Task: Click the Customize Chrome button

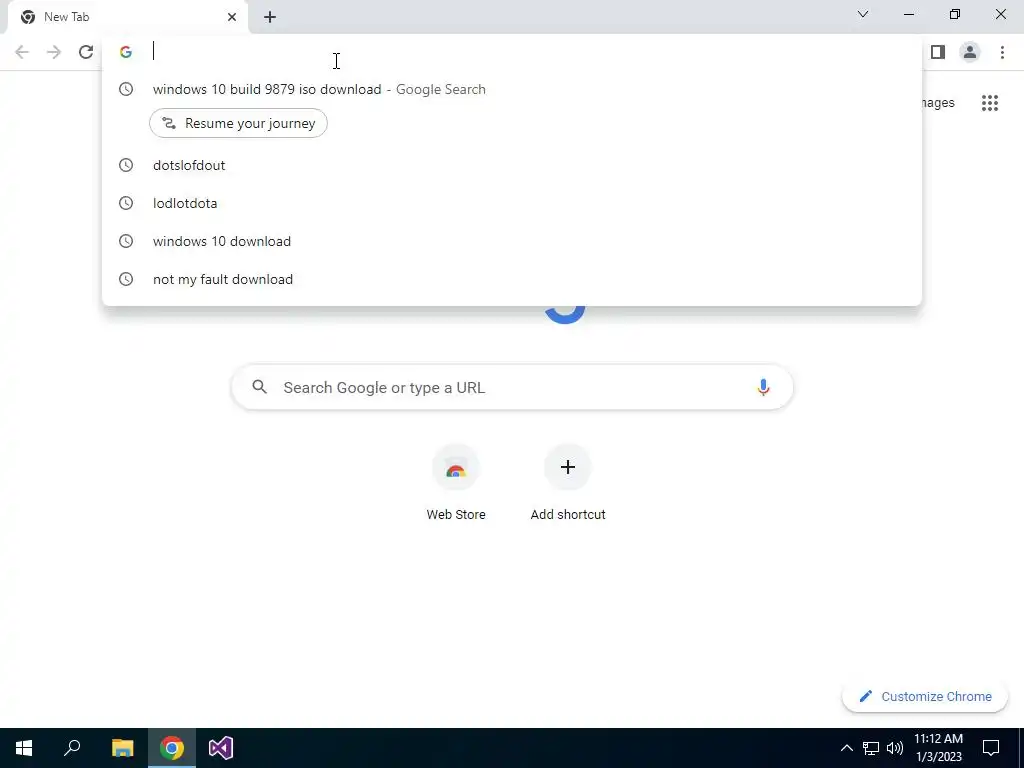Action: [925, 696]
